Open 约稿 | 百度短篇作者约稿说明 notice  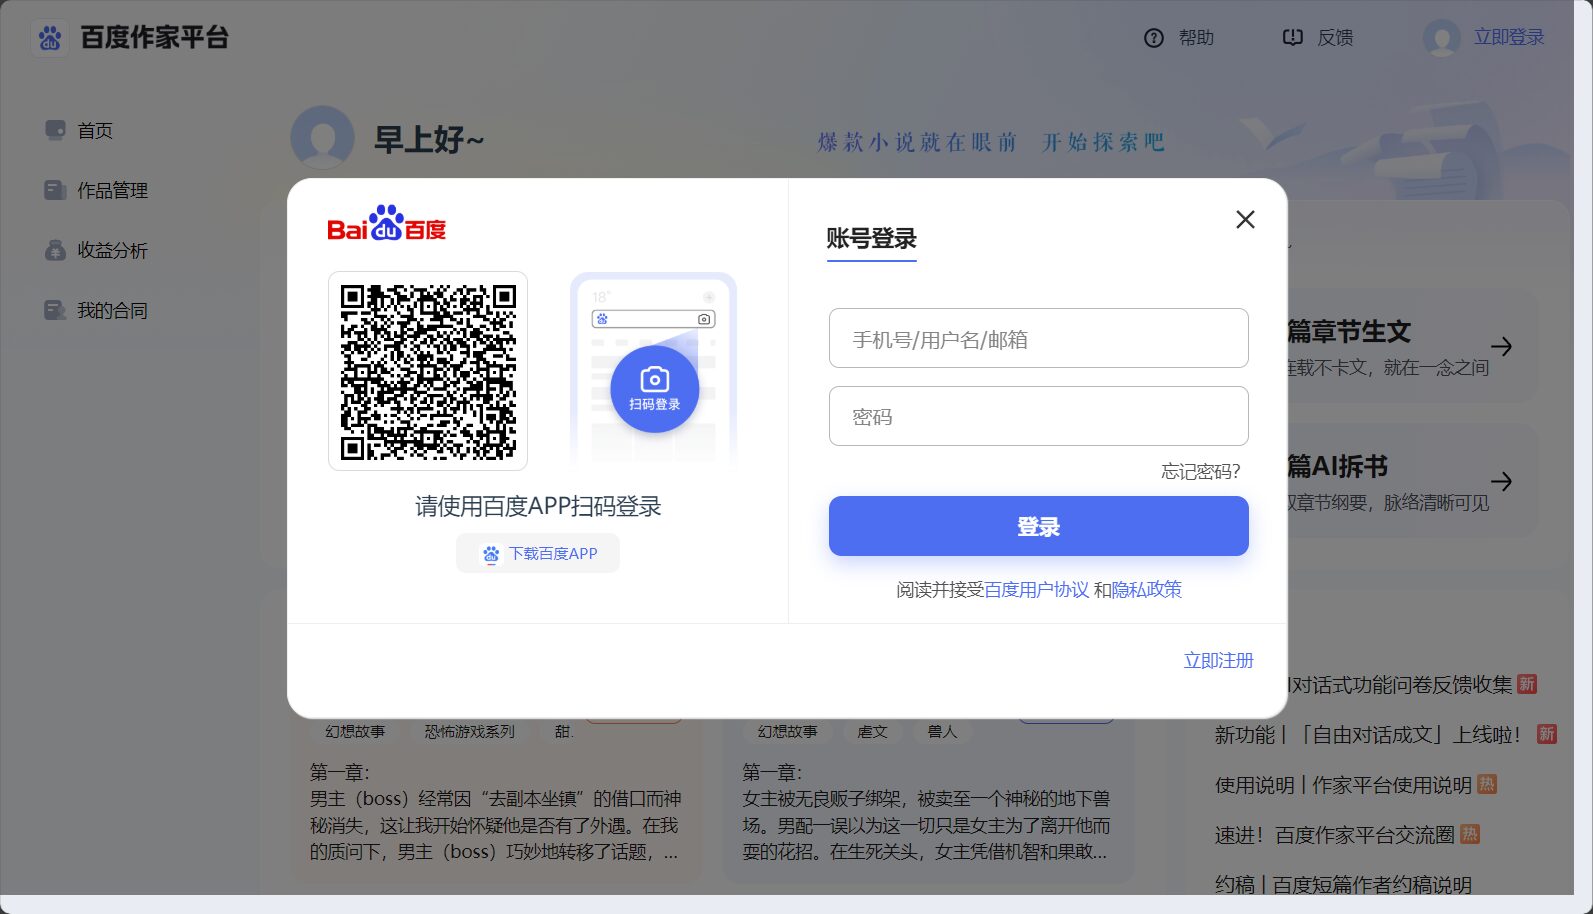click(x=1343, y=885)
